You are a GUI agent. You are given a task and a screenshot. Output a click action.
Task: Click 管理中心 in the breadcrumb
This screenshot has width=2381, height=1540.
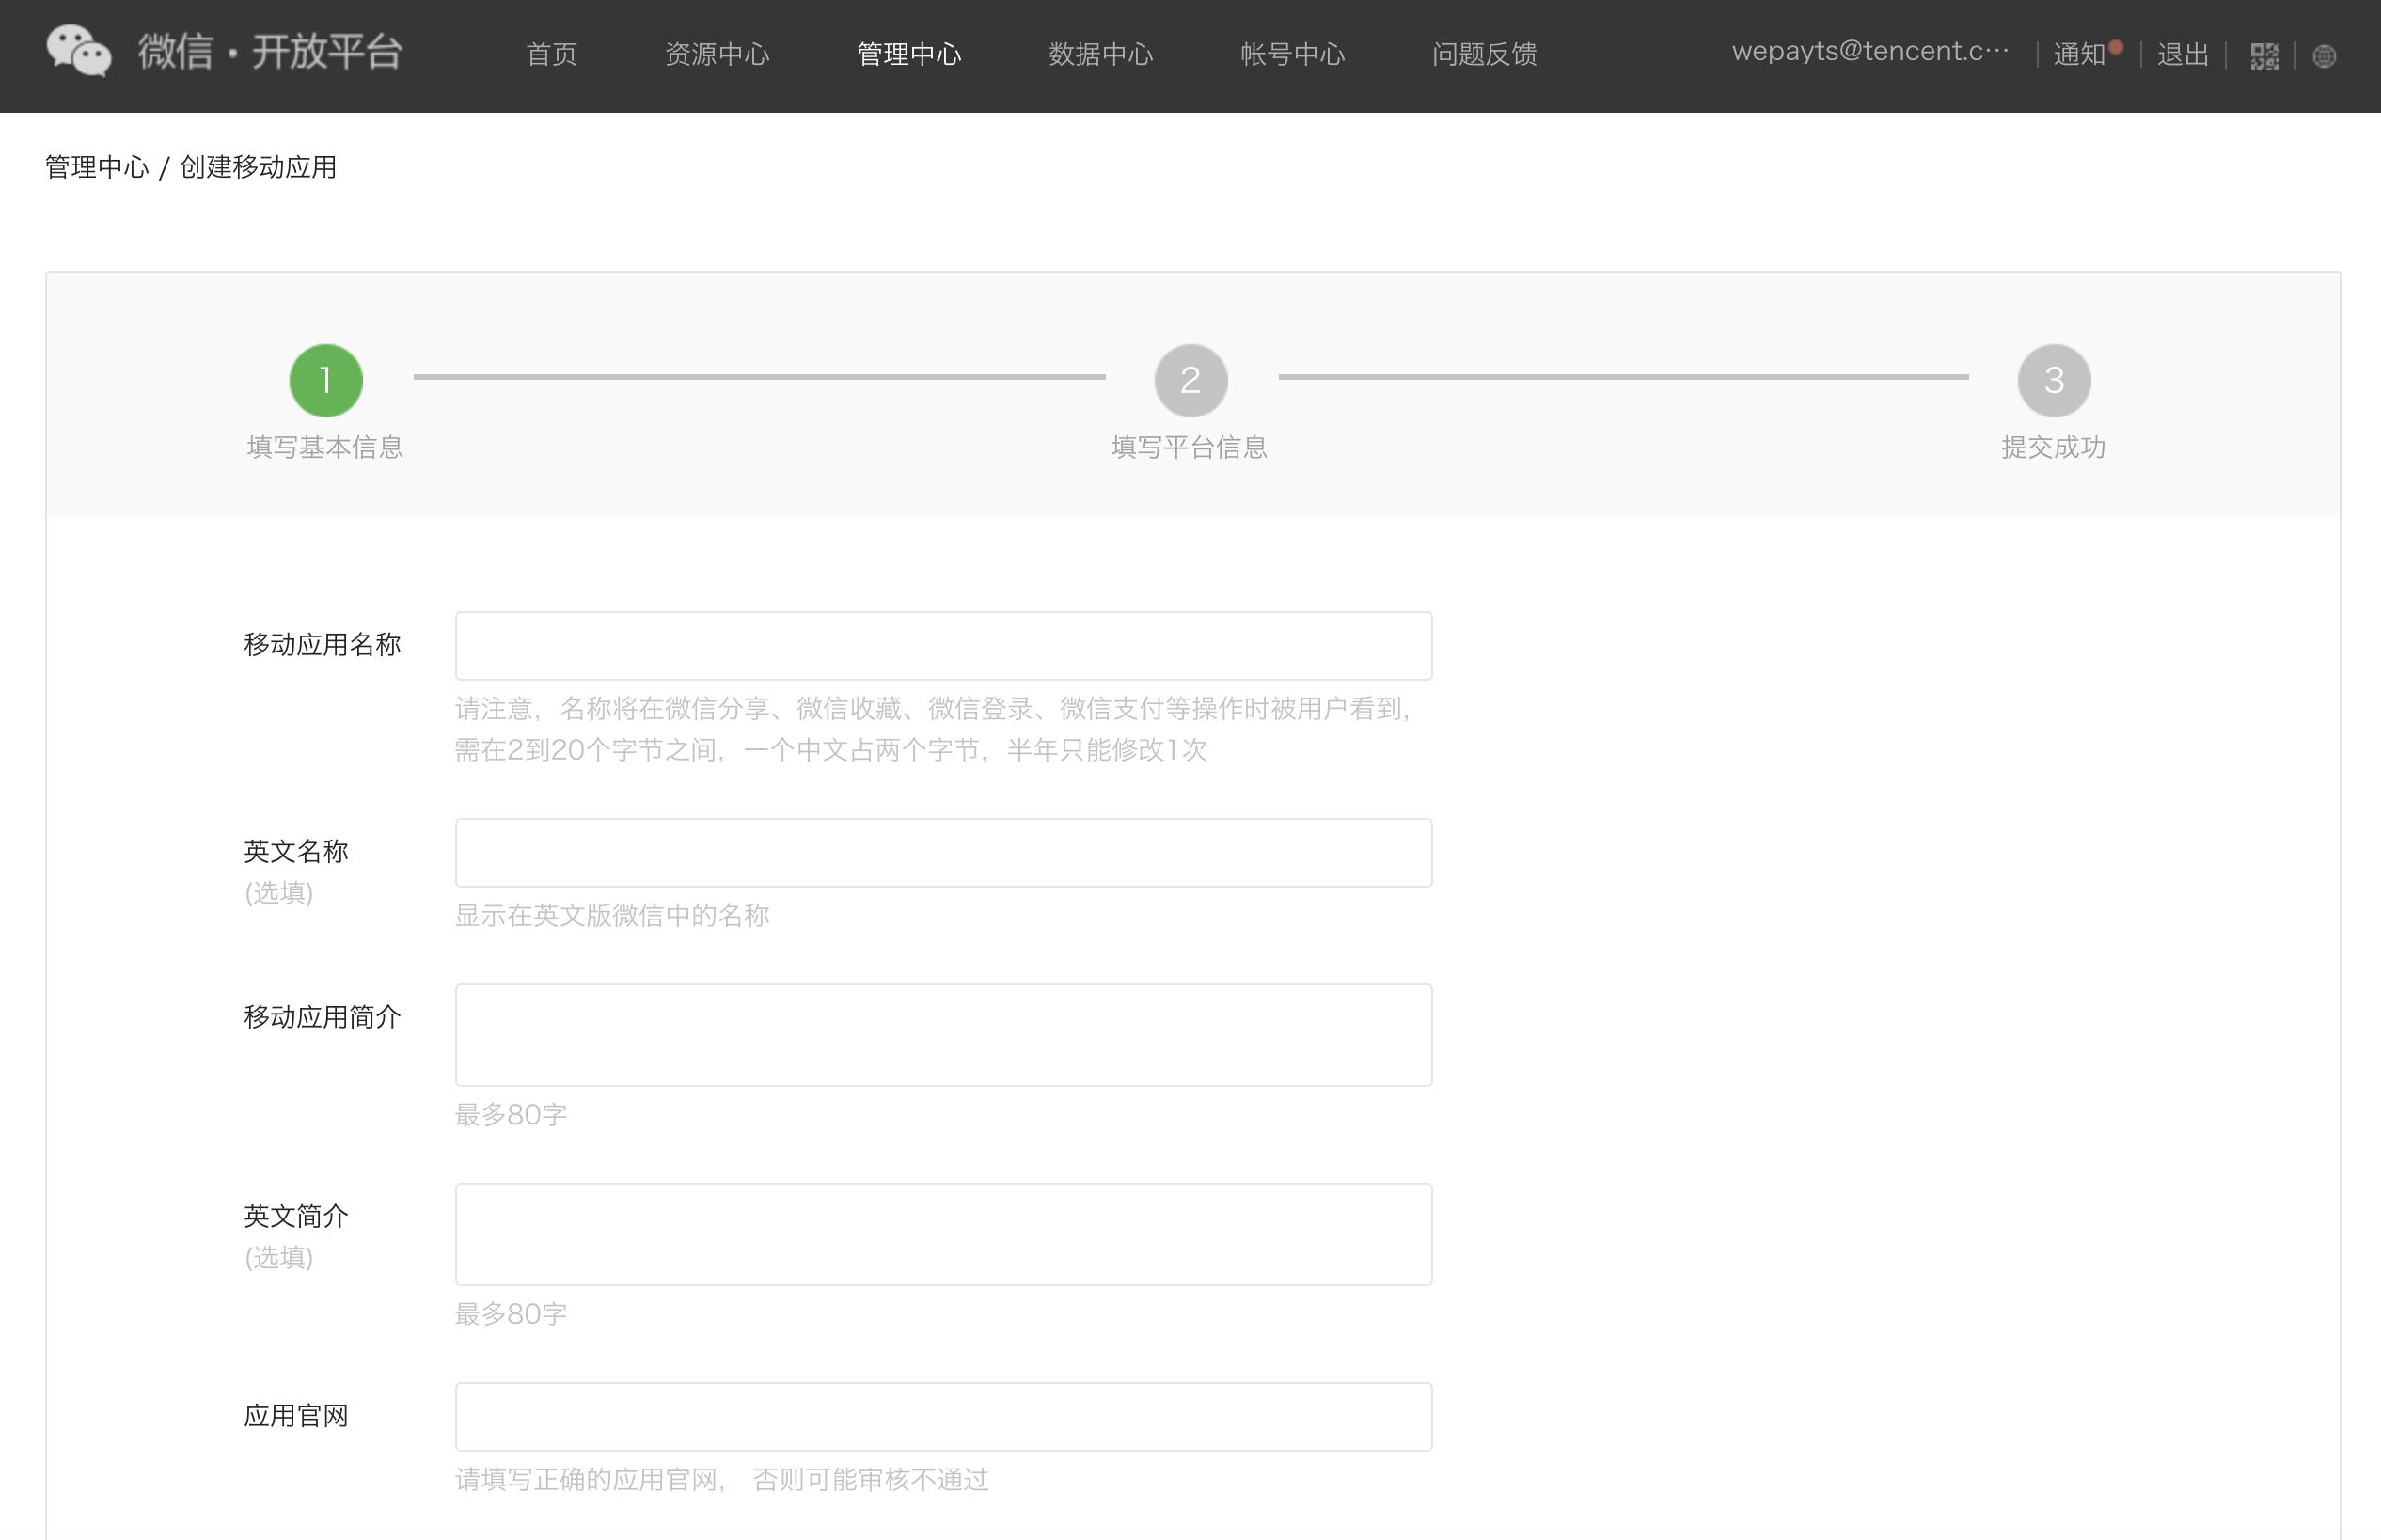pyautogui.click(x=97, y=167)
